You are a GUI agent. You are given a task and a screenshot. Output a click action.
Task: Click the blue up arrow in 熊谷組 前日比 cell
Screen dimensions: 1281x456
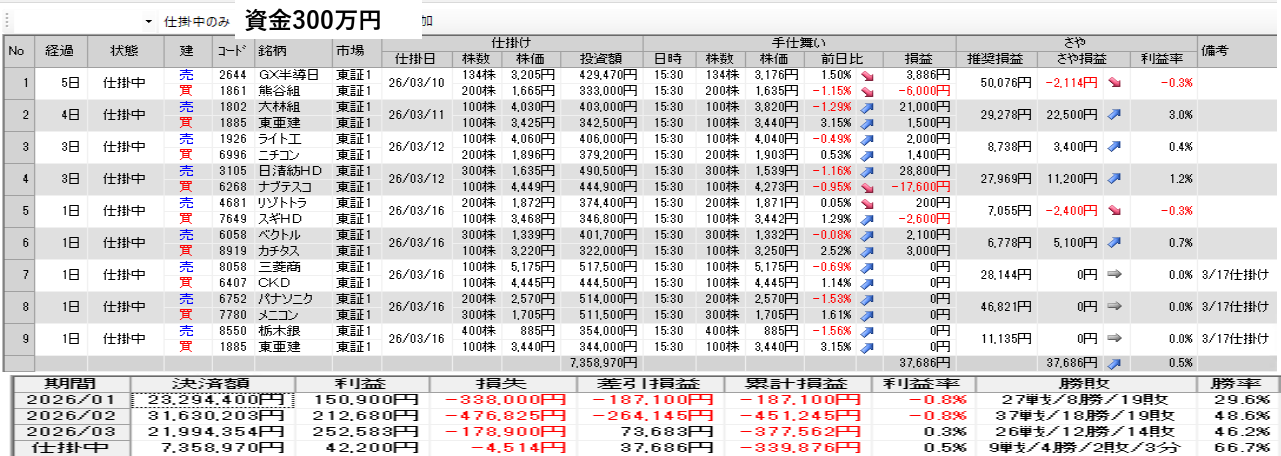[867, 90]
